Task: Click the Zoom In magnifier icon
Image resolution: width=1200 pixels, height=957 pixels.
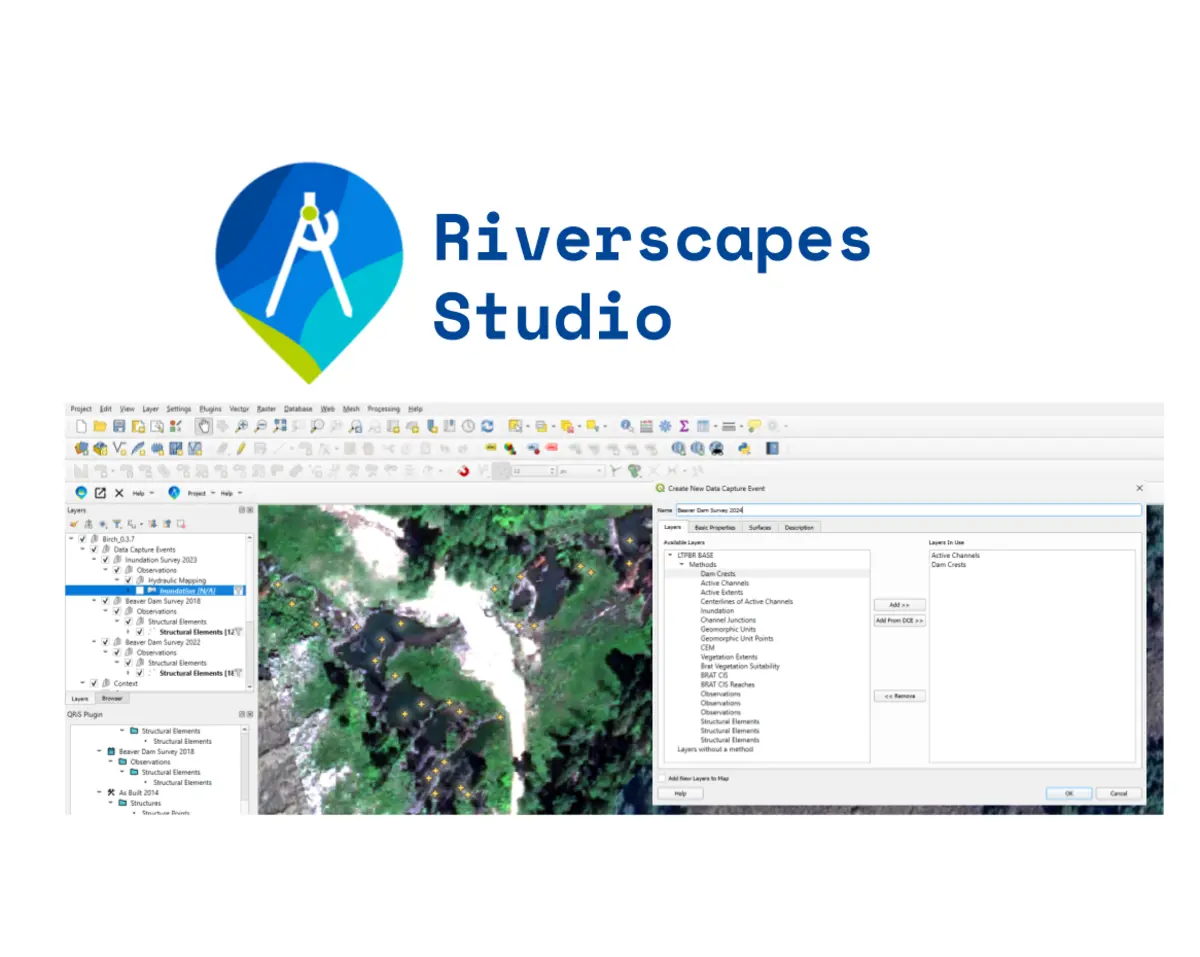Action: pyautogui.click(x=241, y=426)
